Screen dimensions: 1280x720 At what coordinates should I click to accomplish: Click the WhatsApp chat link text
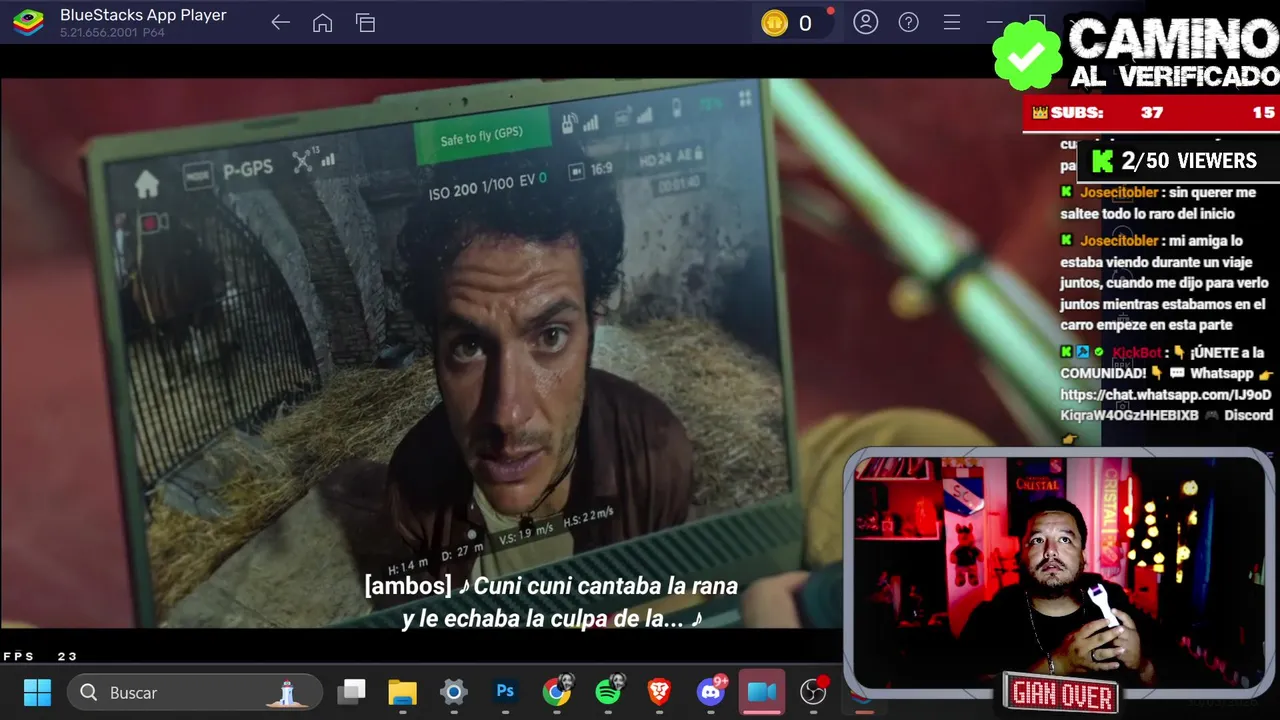1166,405
